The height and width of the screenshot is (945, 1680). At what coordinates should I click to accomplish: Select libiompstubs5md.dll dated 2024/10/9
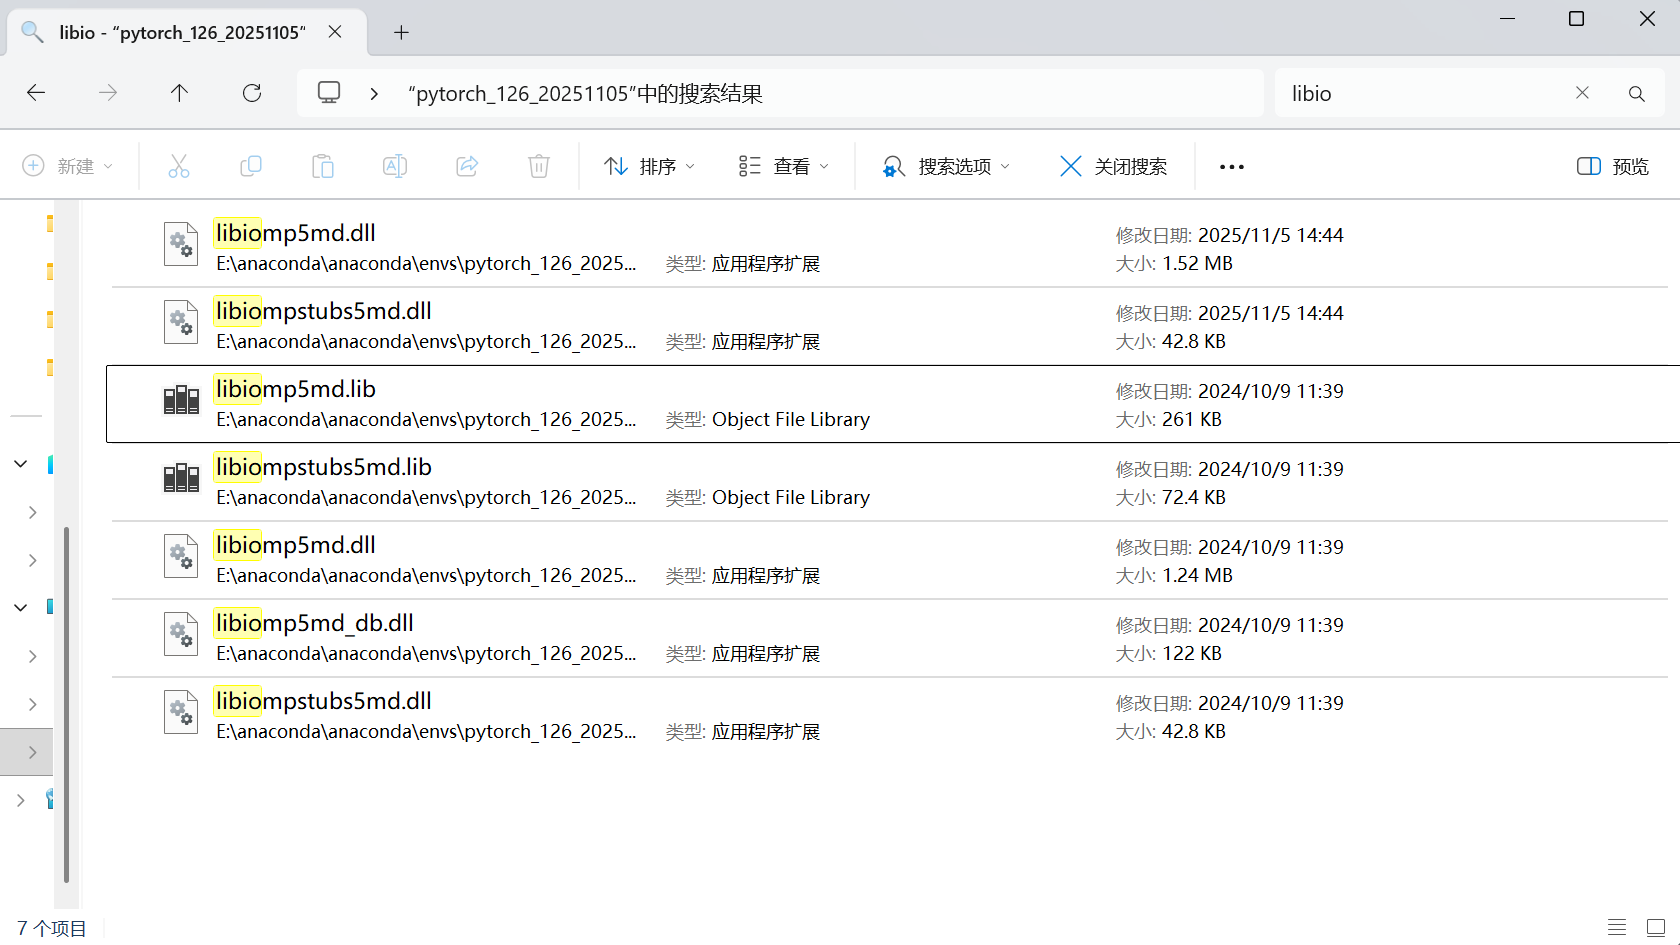(x=890, y=716)
